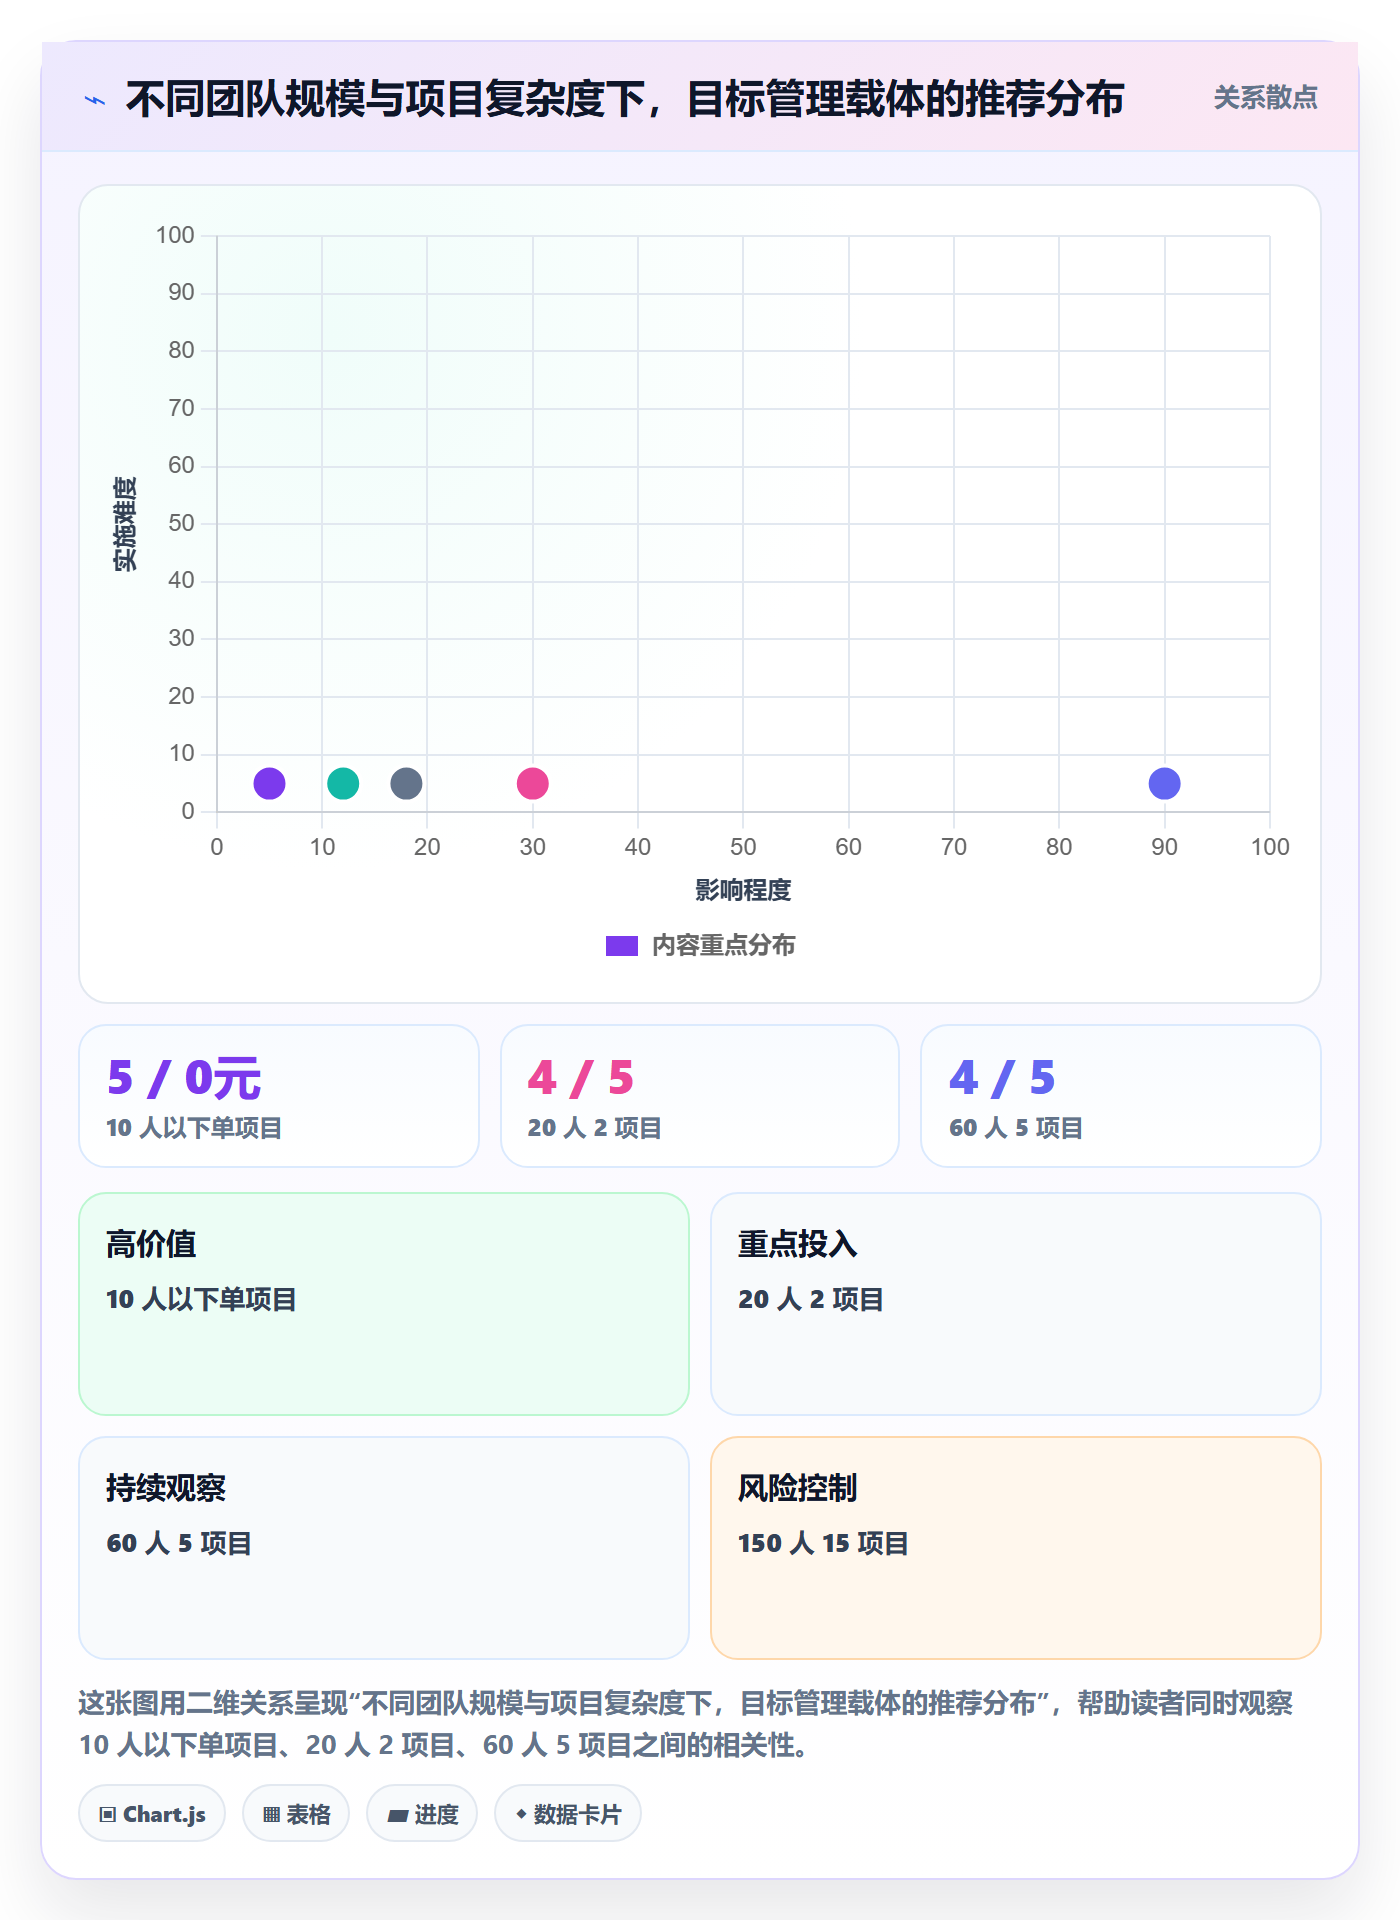Click the 持续观察 card heading

coord(166,1488)
